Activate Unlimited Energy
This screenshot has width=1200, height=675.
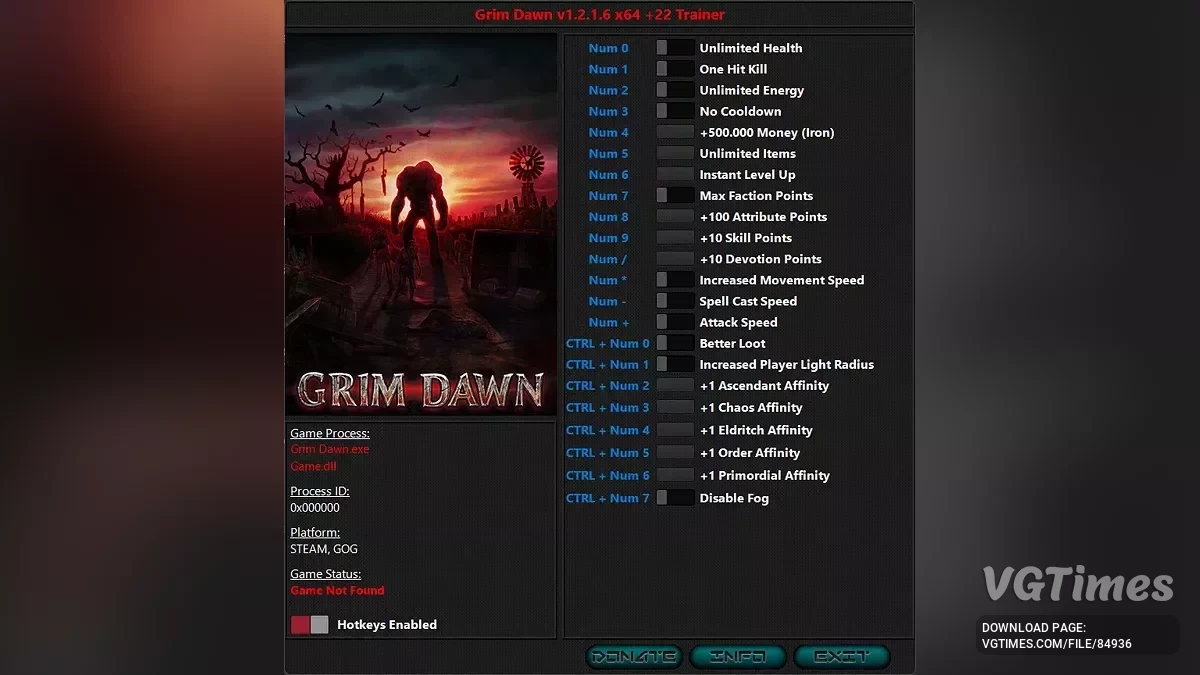tap(674, 90)
